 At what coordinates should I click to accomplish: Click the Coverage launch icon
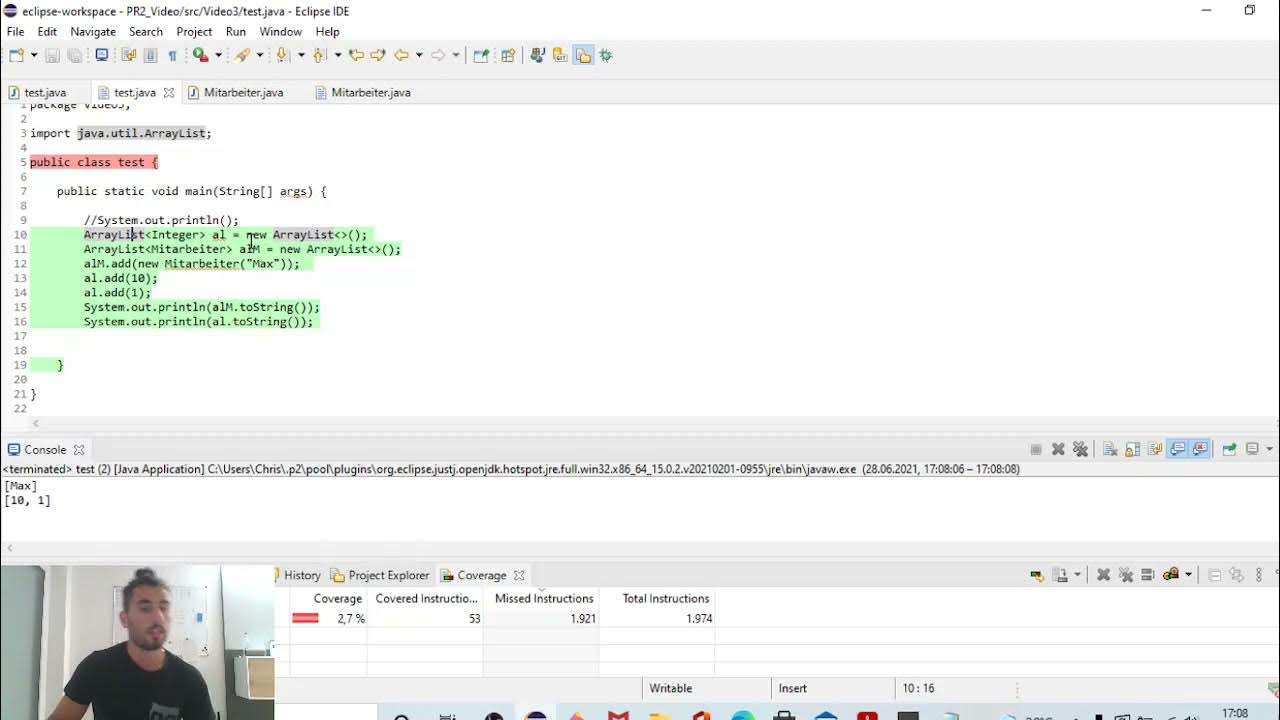(x=200, y=56)
